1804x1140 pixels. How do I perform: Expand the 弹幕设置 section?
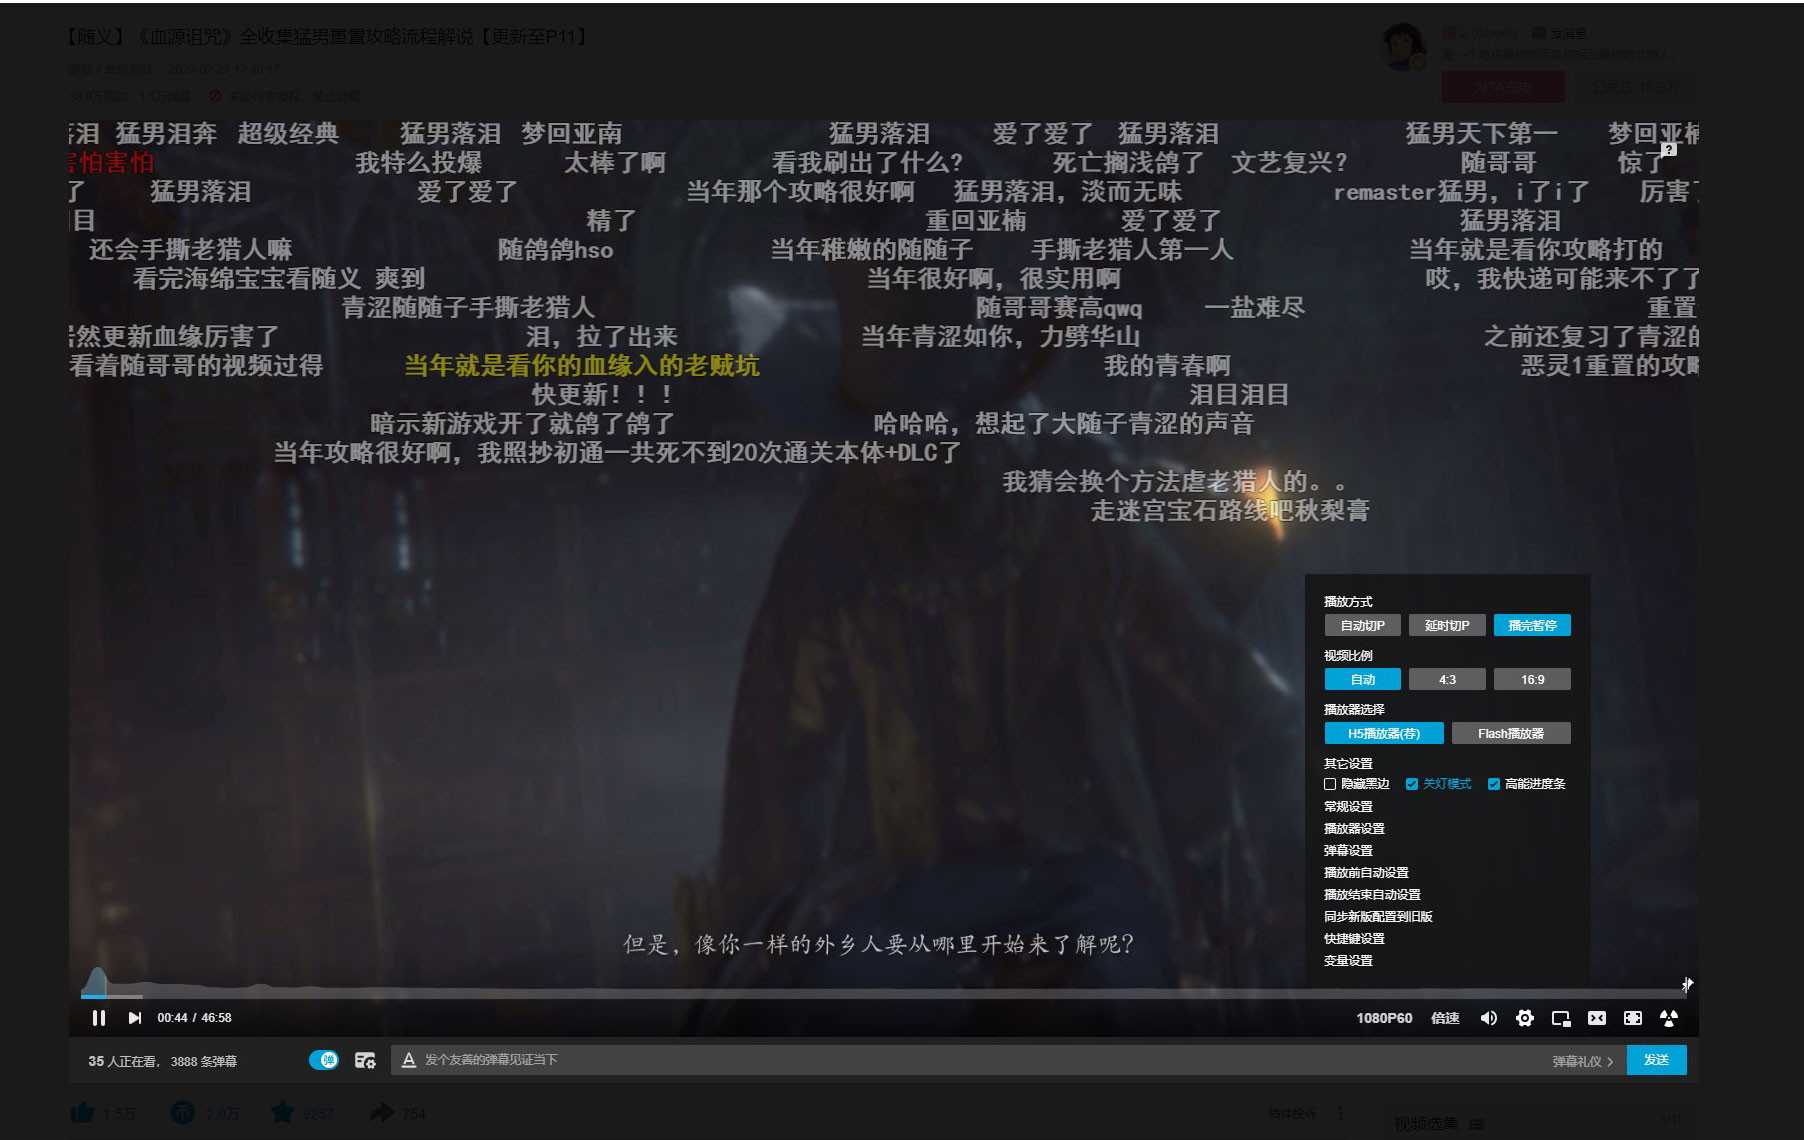coord(1348,851)
